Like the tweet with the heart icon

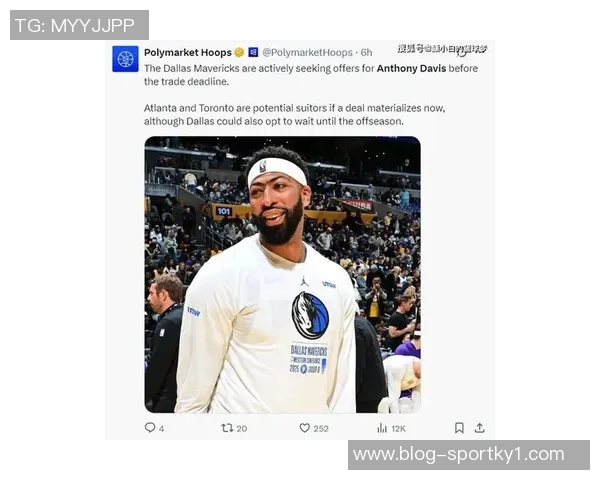[304, 428]
